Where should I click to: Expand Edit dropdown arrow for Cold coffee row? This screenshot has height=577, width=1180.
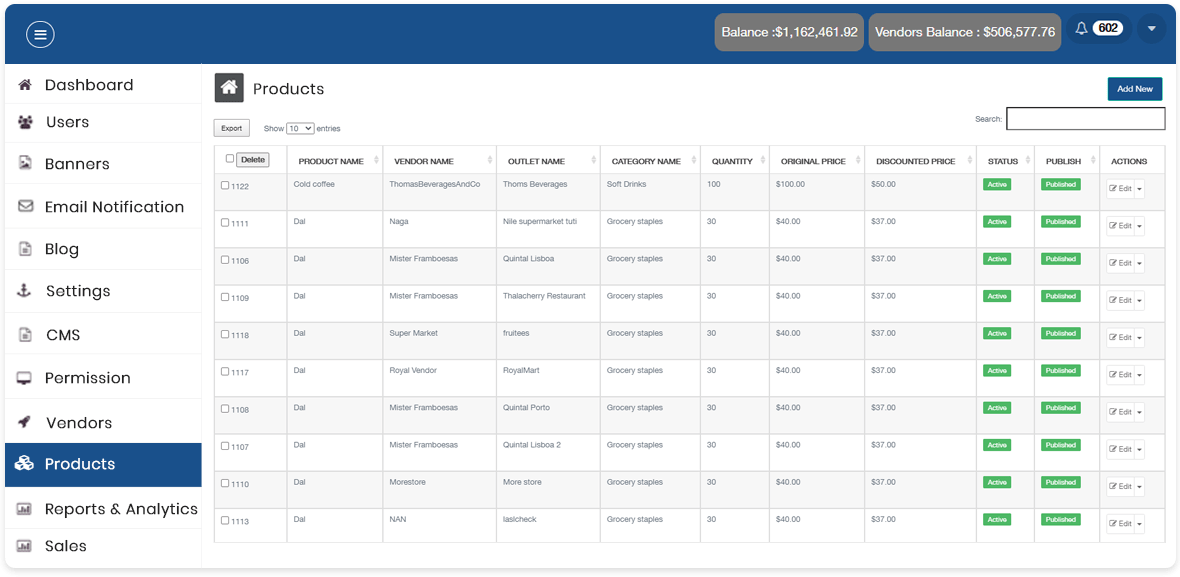click(x=1139, y=189)
